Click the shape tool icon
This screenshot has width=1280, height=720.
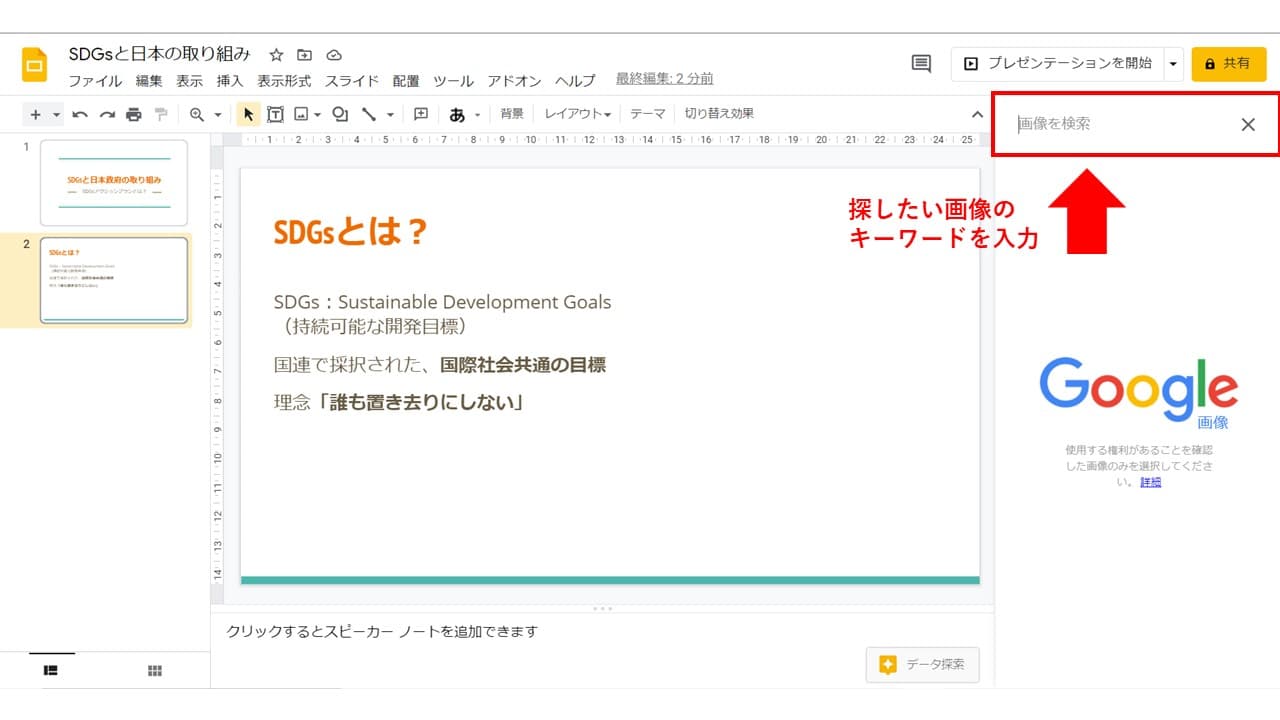pos(339,115)
